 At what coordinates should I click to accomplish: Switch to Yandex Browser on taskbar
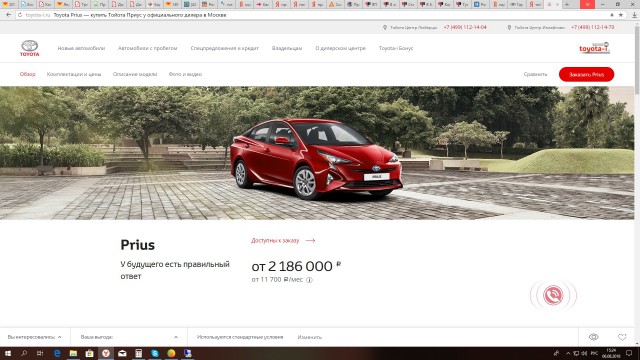tap(106, 353)
